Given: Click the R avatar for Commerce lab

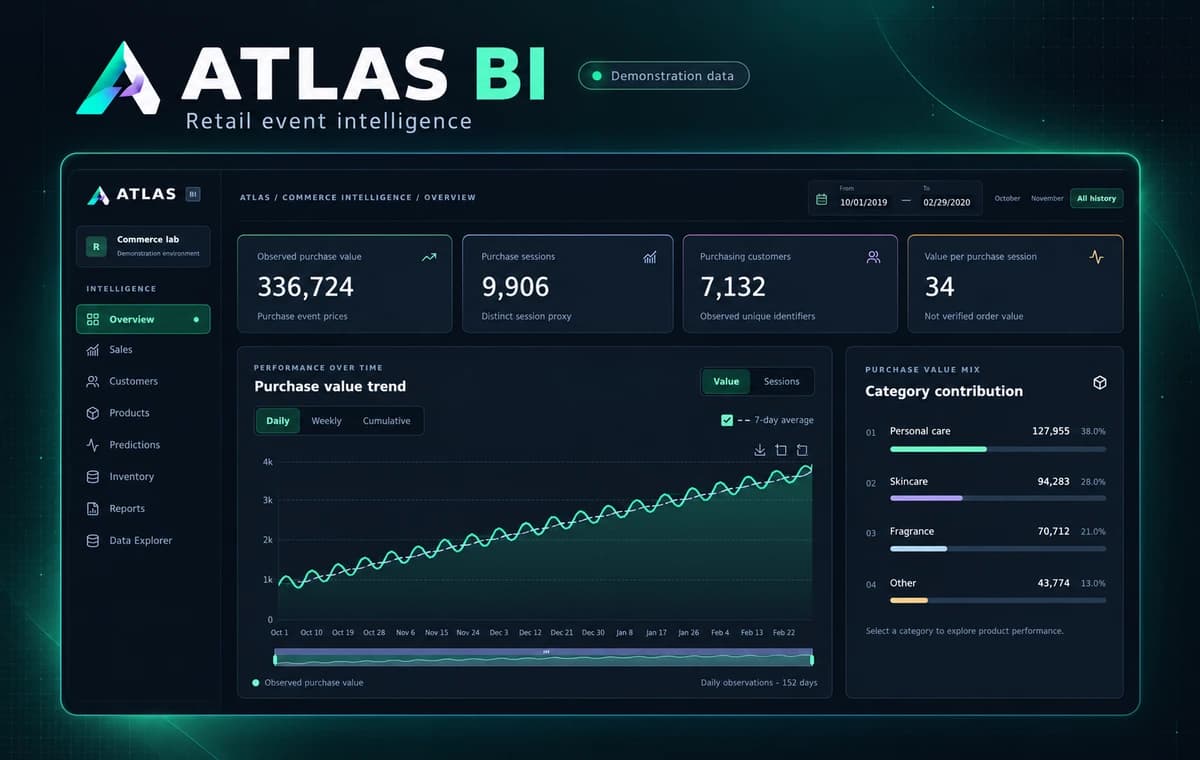Looking at the screenshot, I should [x=96, y=246].
